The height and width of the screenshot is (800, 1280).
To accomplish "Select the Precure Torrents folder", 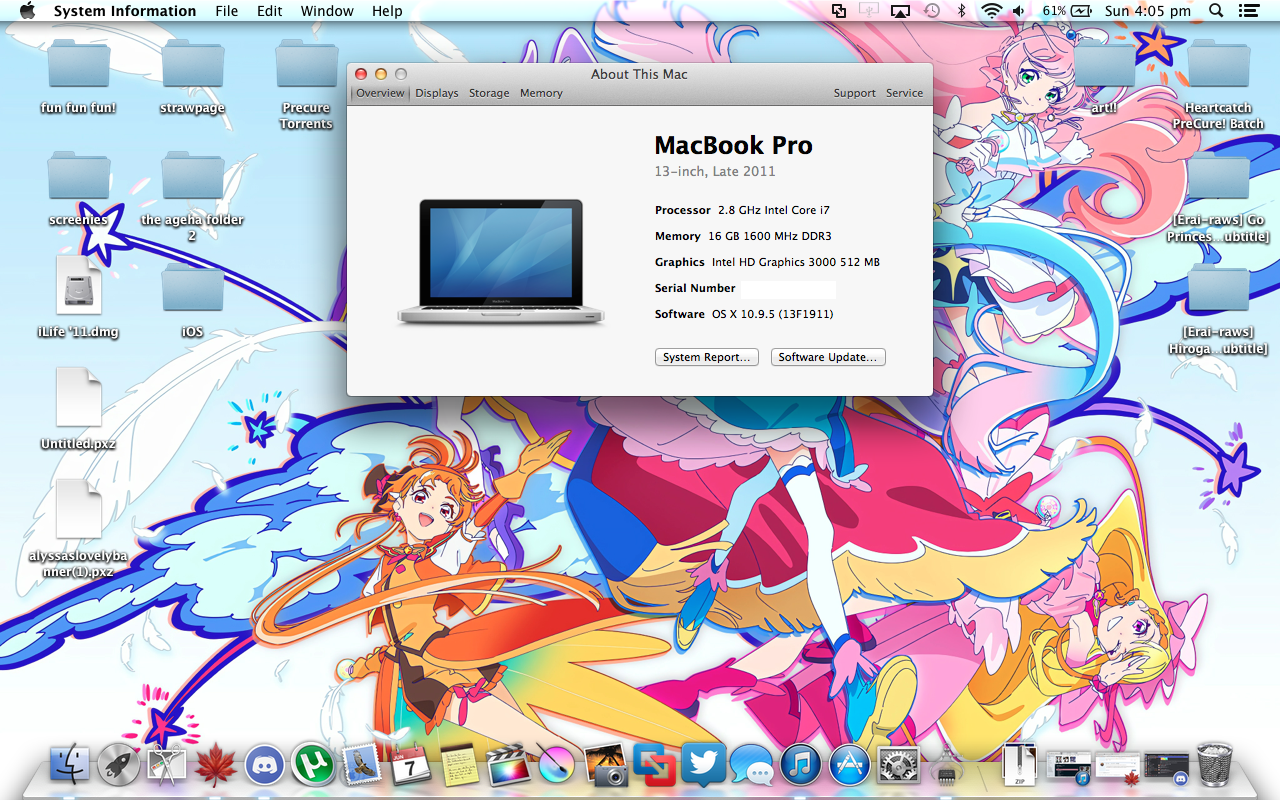I will coord(306,85).
